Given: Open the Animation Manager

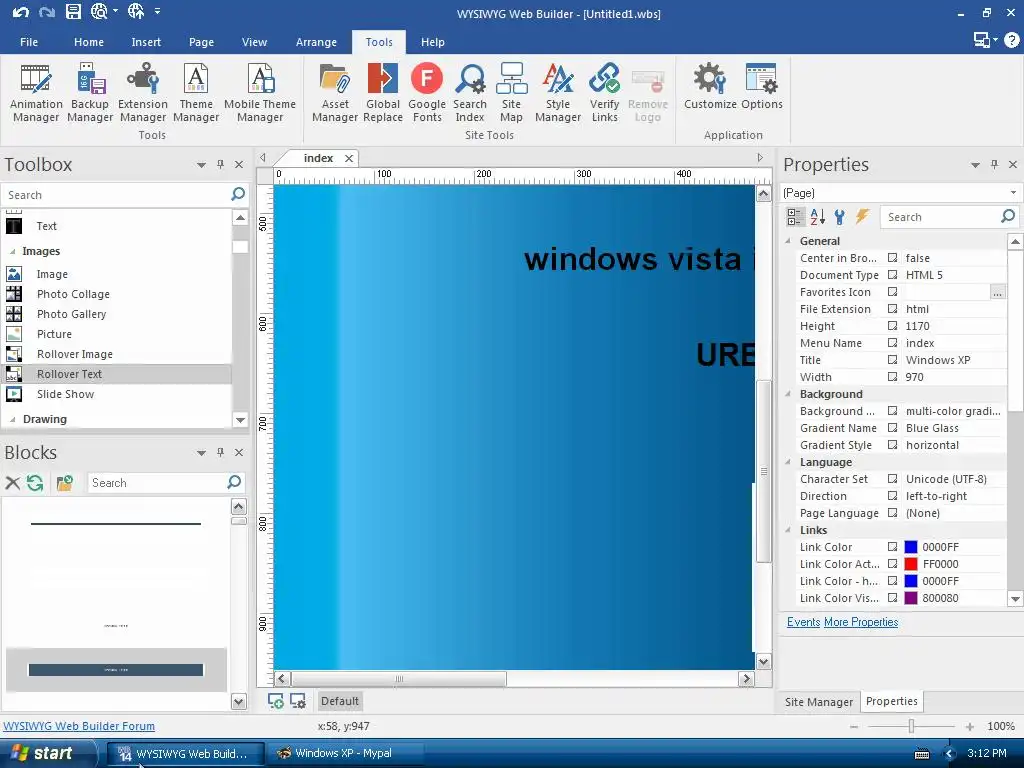Looking at the screenshot, I should pos(36,93).
